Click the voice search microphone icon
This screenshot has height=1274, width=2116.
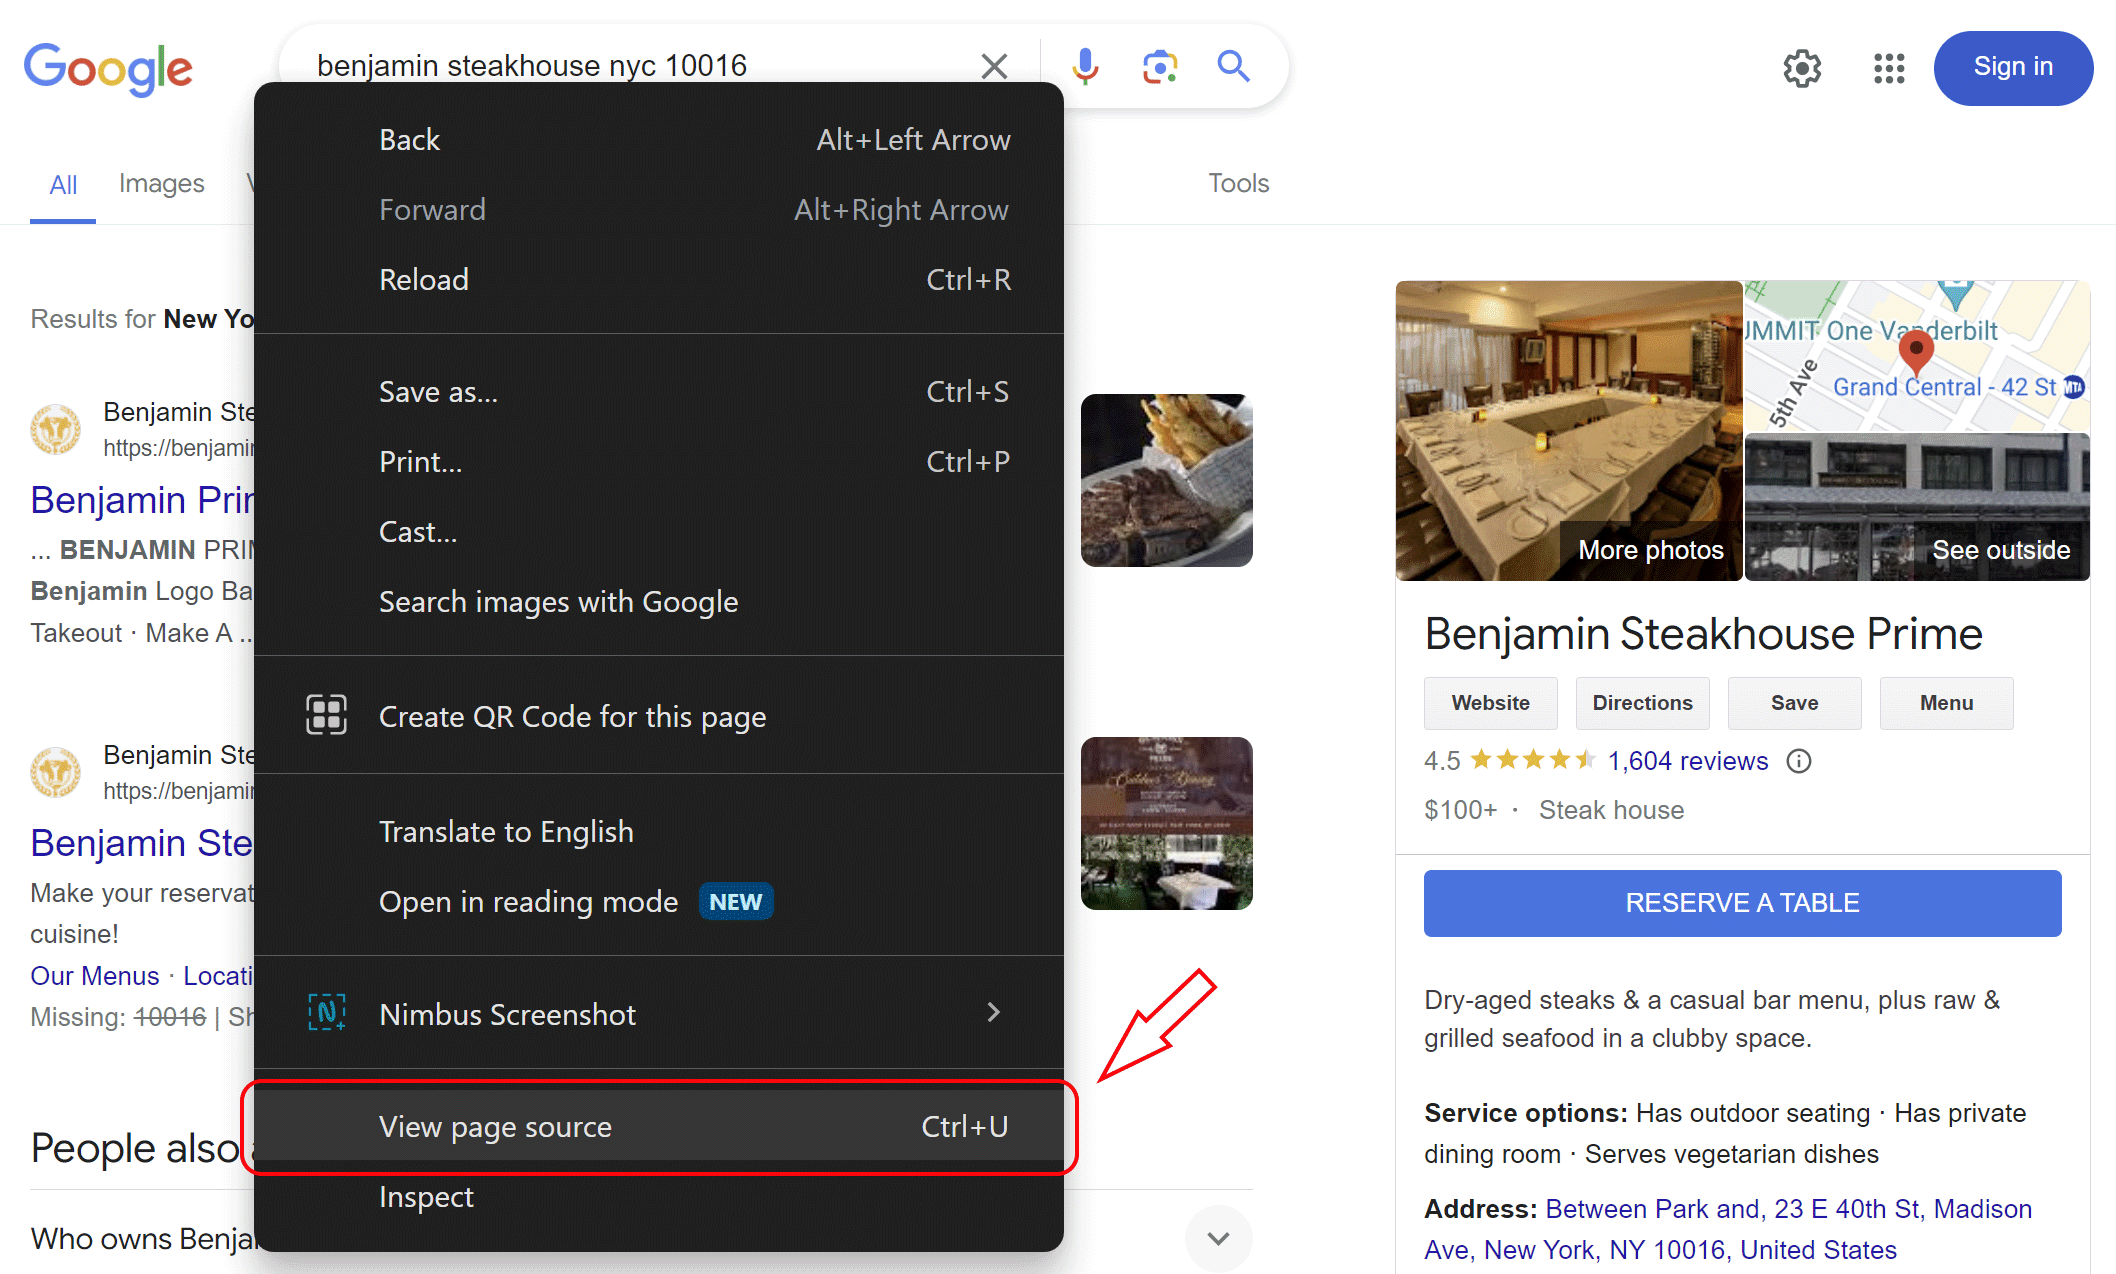[1085, 66]
